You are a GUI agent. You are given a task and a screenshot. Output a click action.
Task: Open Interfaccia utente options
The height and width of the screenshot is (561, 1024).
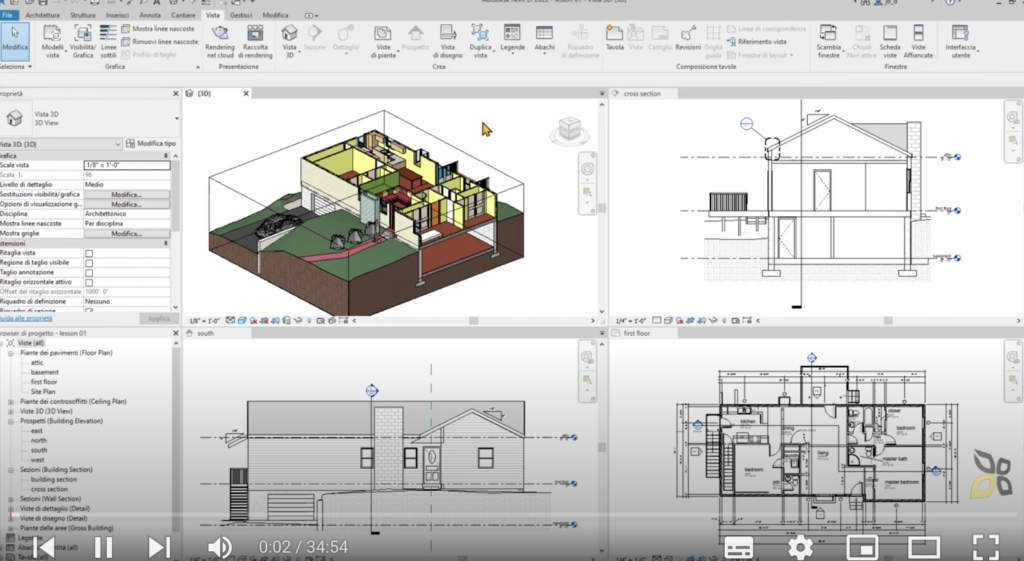(x=960, y=42)
